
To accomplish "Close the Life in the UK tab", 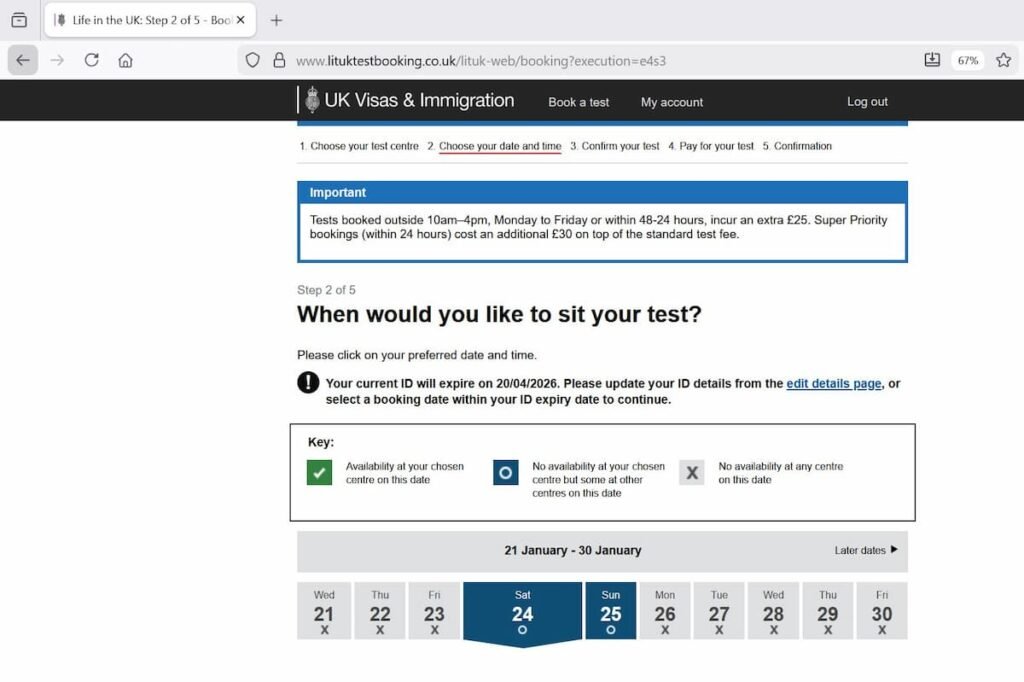I will [x=240, y=20].
